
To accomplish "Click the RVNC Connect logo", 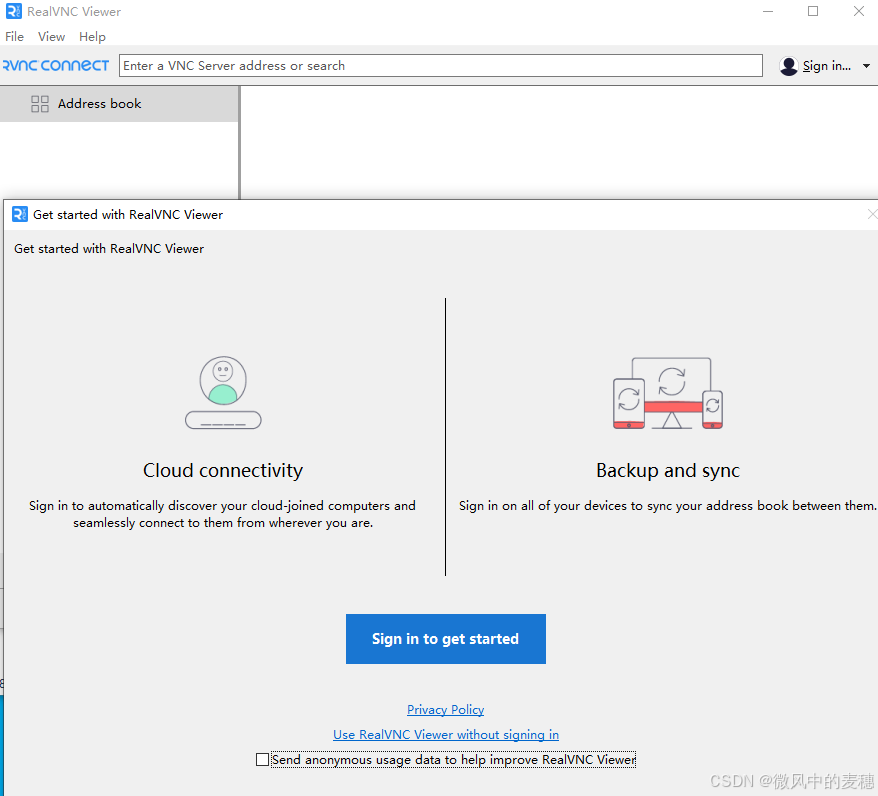I will (56, 65).
